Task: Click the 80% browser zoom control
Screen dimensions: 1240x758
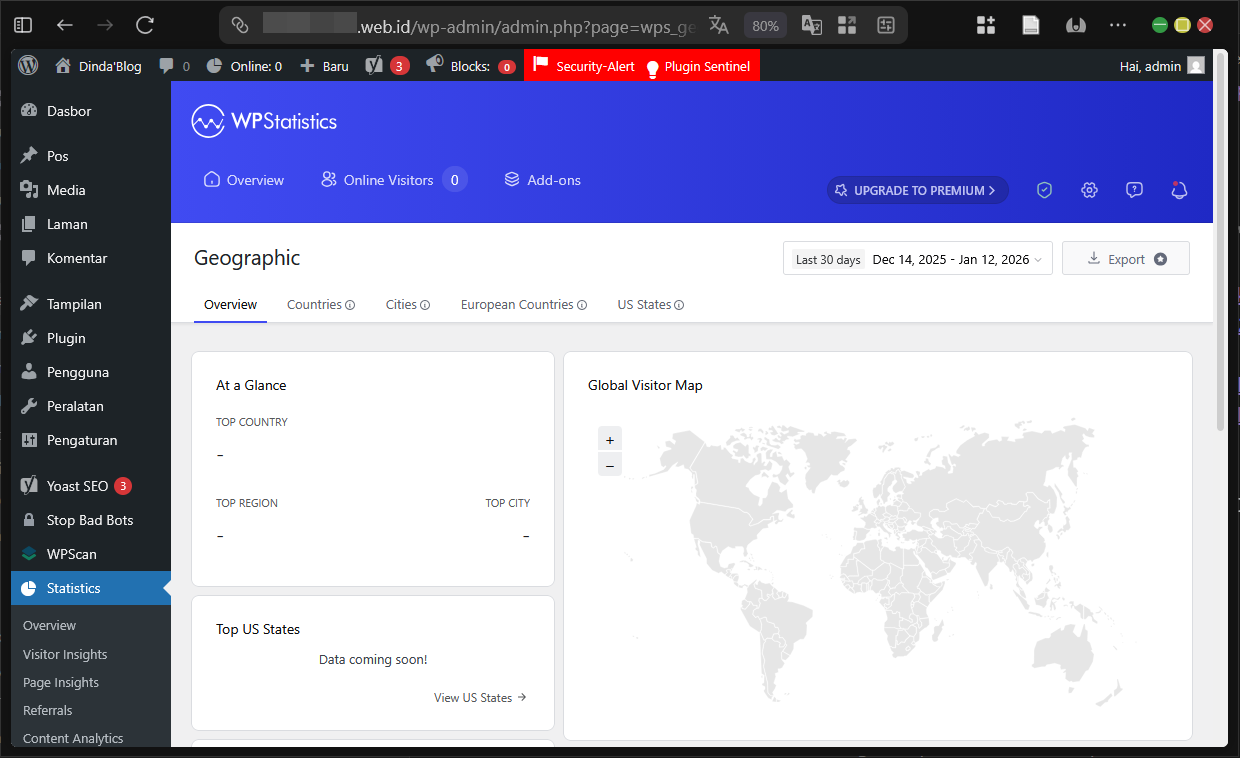Action: point(765,25)
